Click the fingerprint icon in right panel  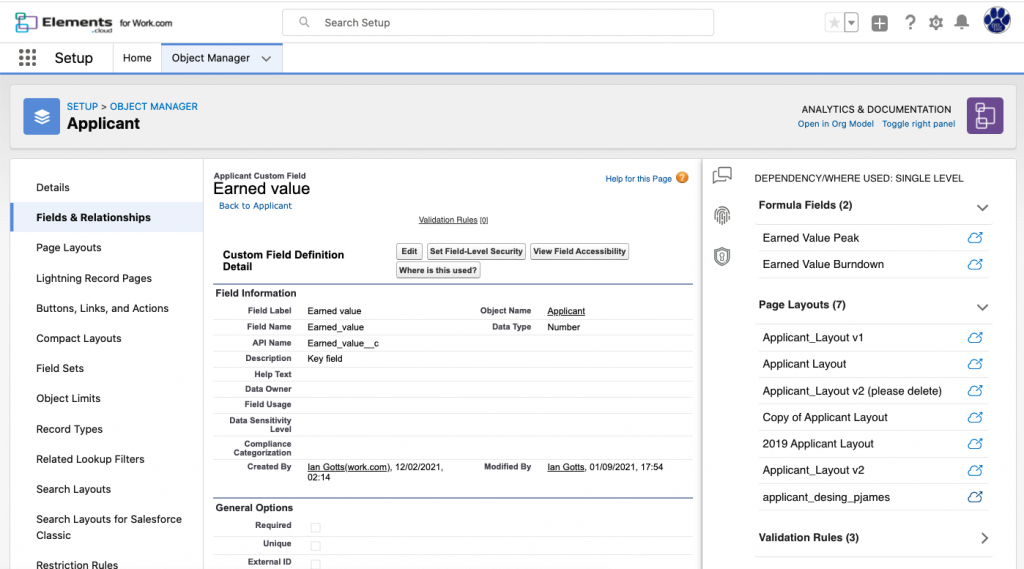pyautogui.click(x=722, y=216)
